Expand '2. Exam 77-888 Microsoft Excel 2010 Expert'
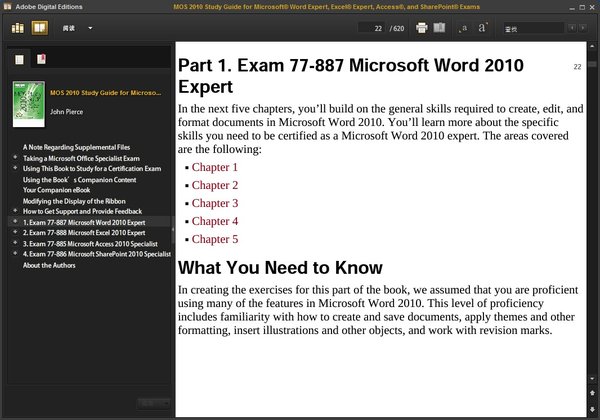The width and height of the screenshot is (600, 420). (14, 232)
